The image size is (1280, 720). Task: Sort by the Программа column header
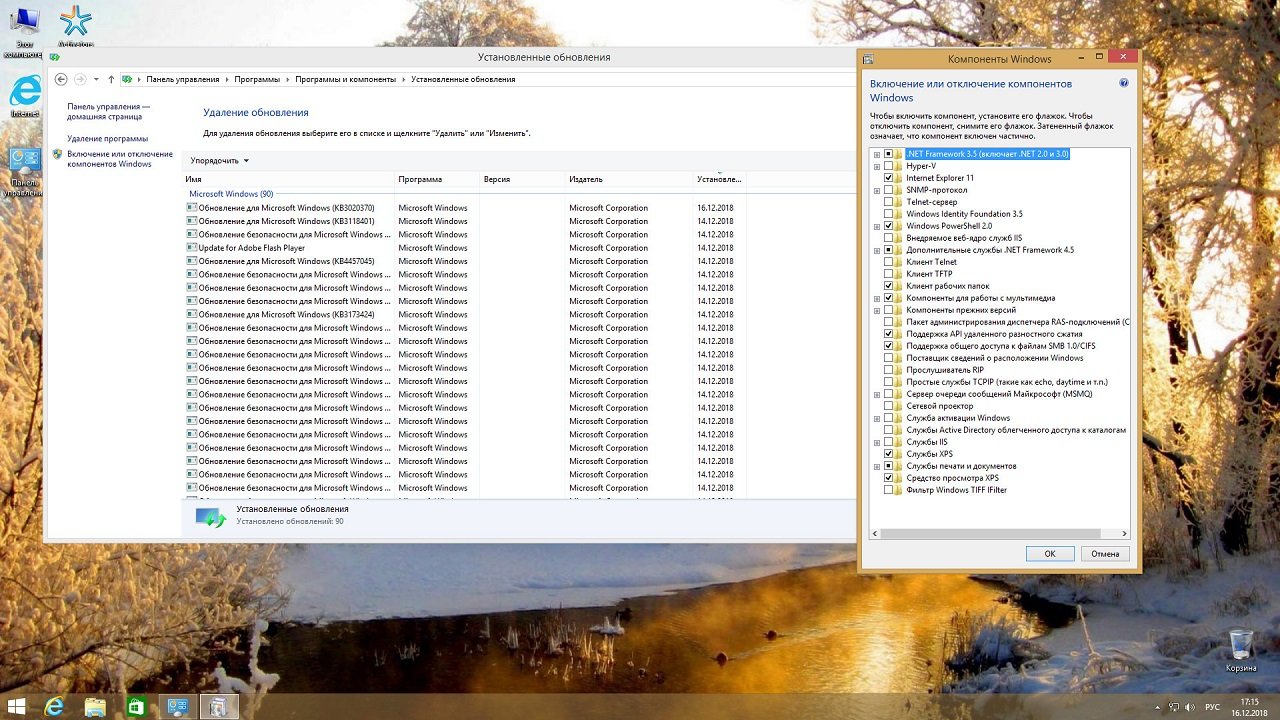click(438, 179)
